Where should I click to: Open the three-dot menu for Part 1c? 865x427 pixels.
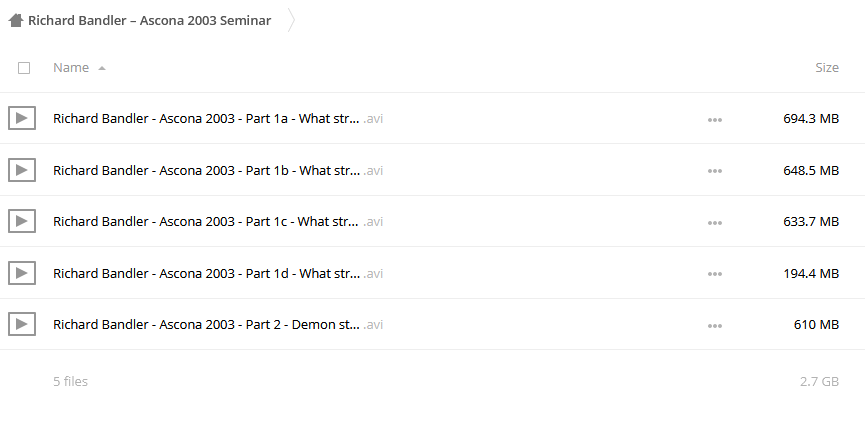pyautogui.click(x=714, y=223)
